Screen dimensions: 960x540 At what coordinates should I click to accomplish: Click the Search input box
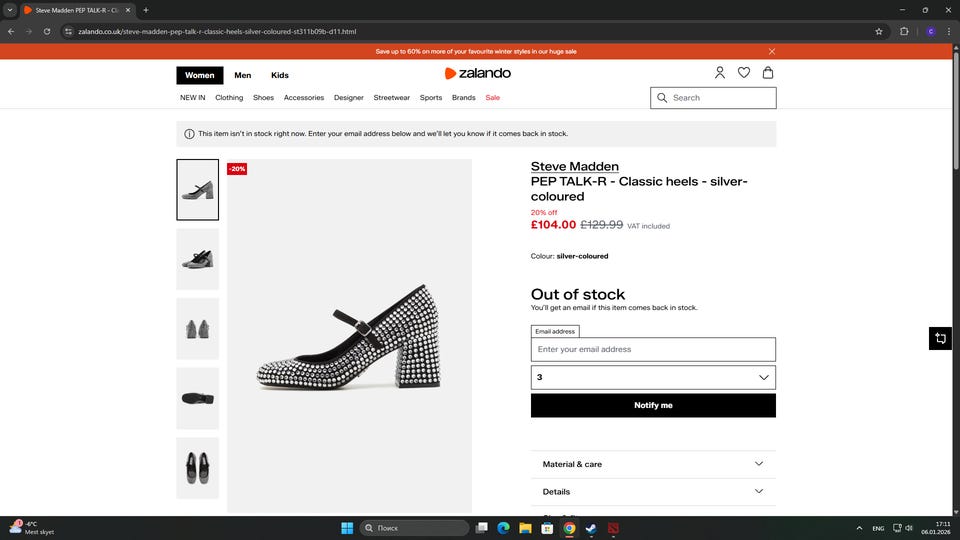[x=713, y=98]
